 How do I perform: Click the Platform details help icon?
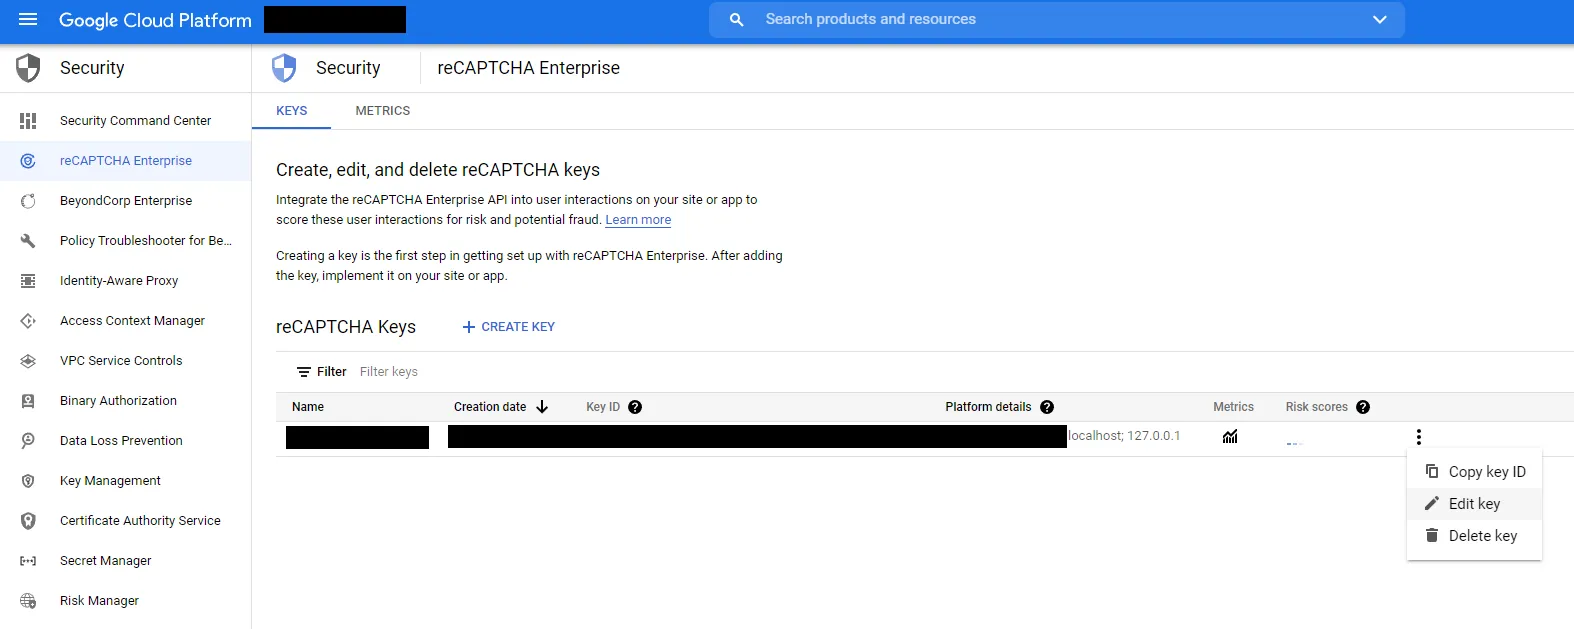[1047, 407]
